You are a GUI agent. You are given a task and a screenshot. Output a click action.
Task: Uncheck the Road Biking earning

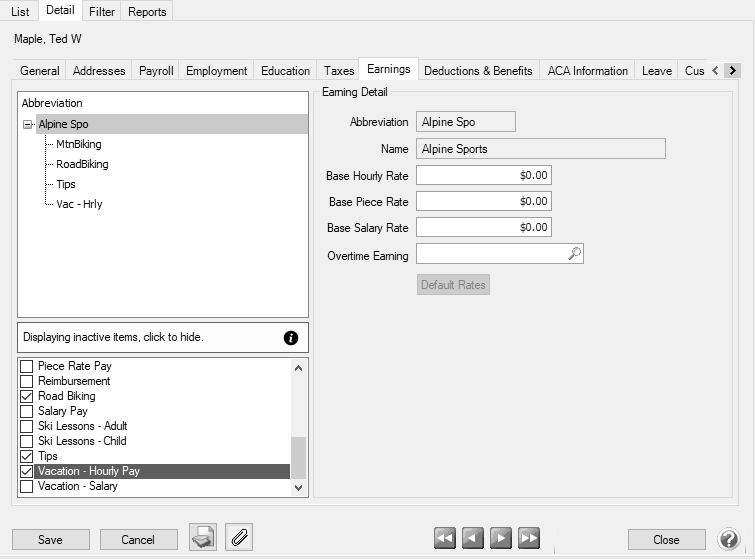pyautogui.click(x=27, y=397)
